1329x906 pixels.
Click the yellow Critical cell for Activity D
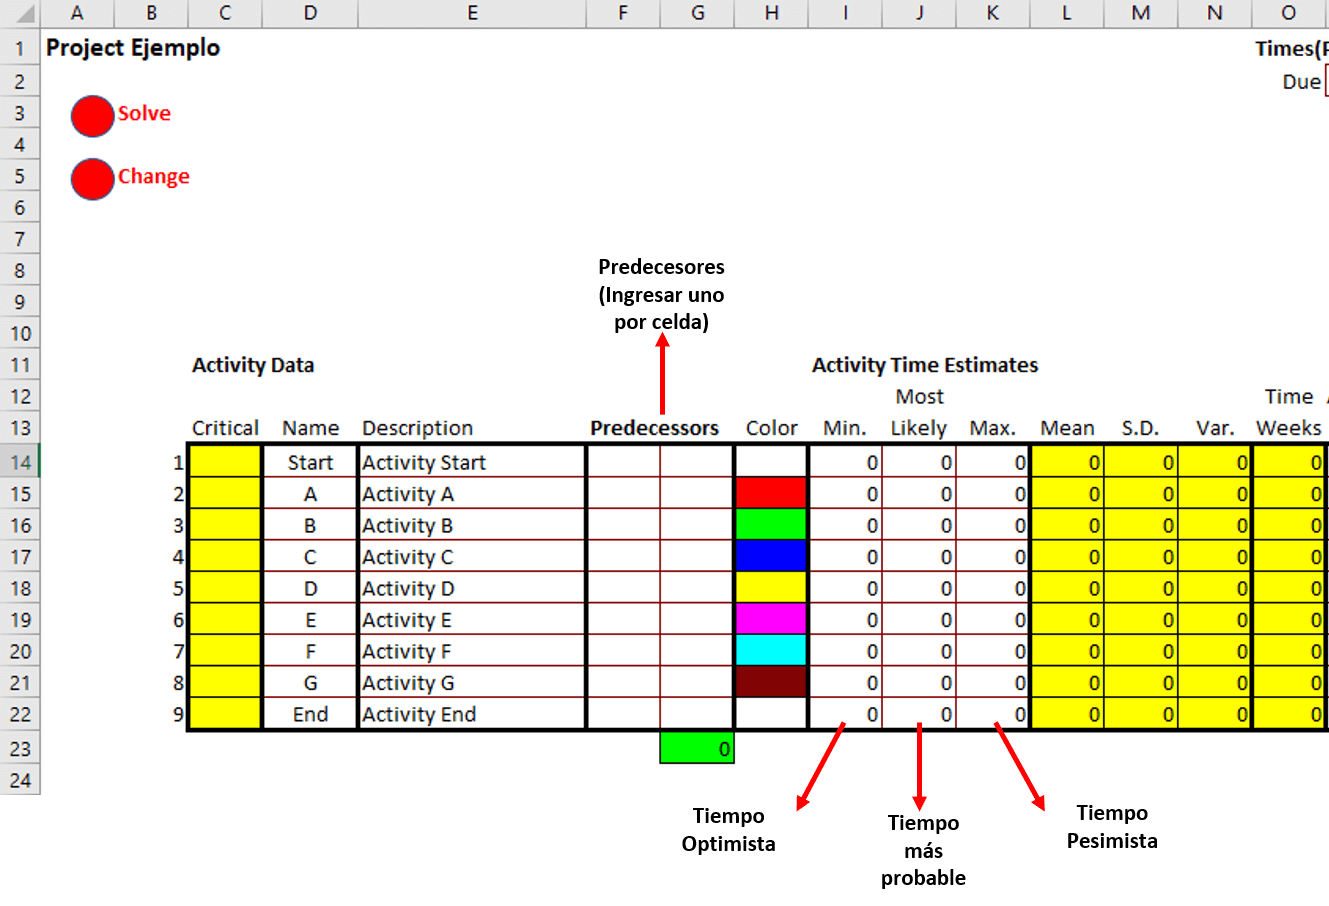pos(225,587)
